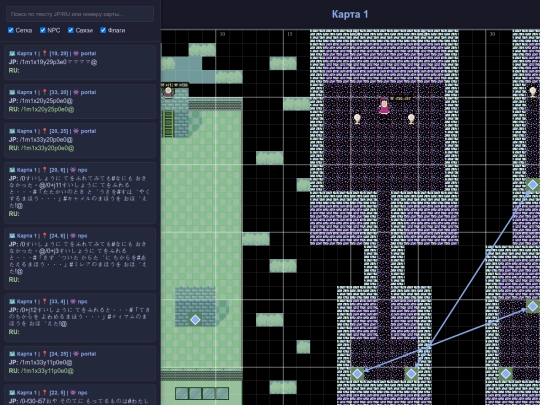Click grid column label 10 on the map
Viewport: 540px width, 405px height.
(x=222, y=34)
